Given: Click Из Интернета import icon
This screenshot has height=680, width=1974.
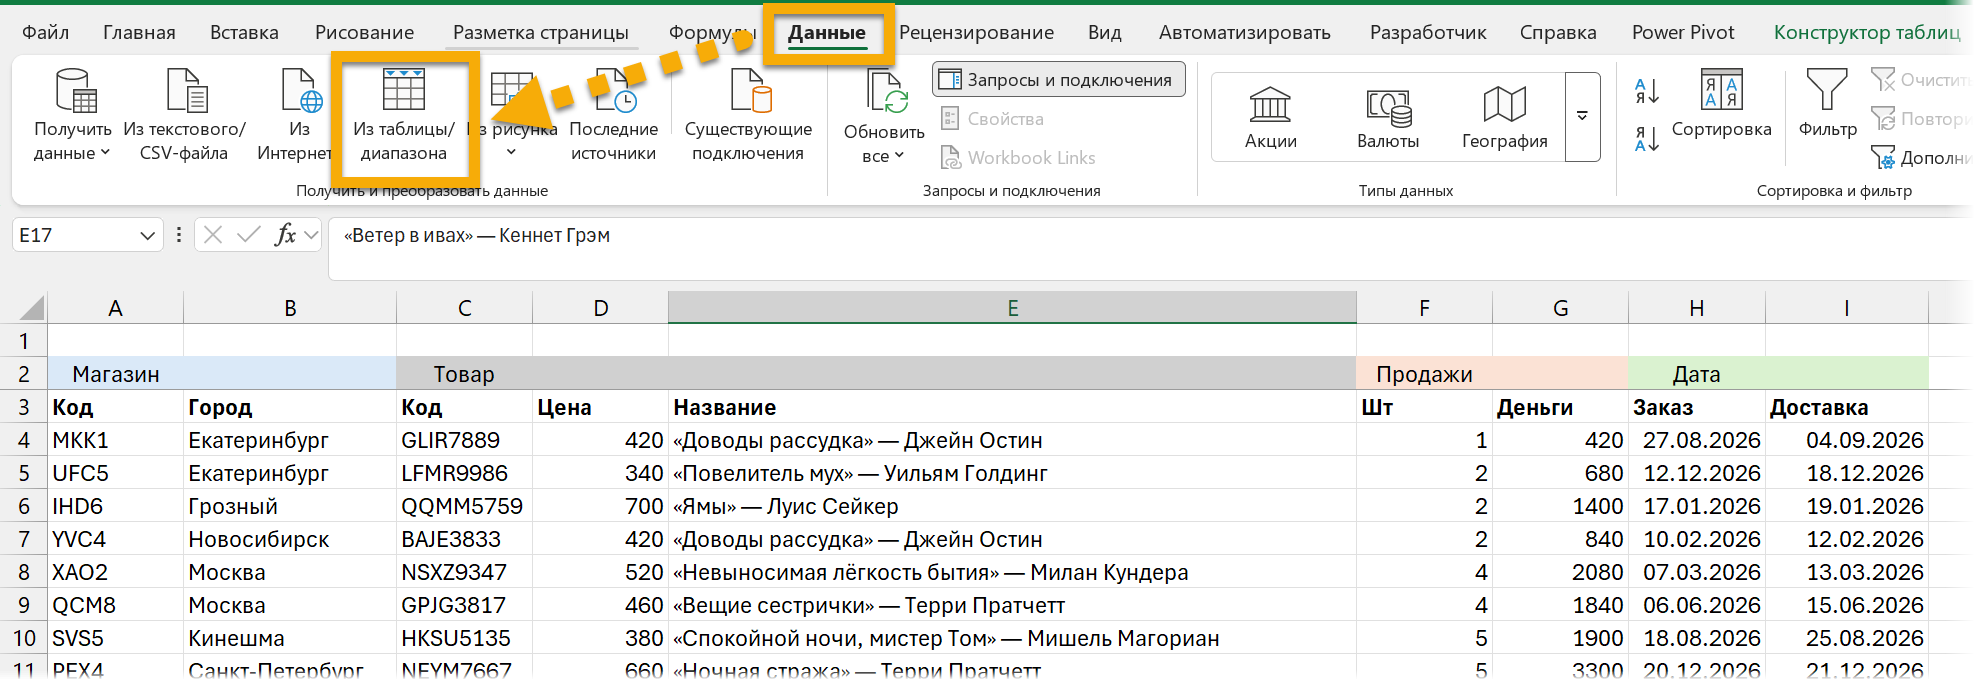Looking at the screenshot, I should [x=301, y=91].
